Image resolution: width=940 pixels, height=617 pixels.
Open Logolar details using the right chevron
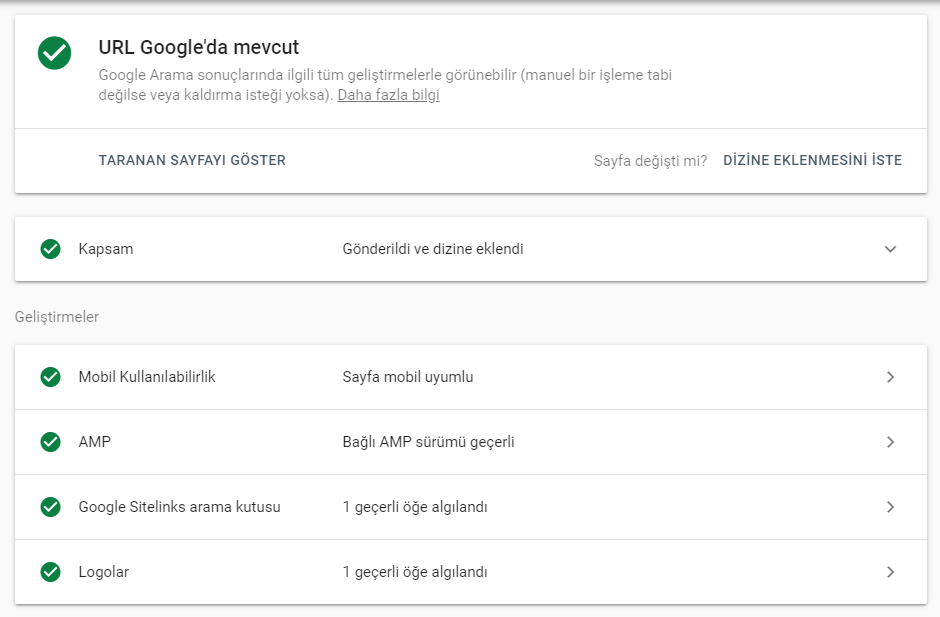click(890, 572)
